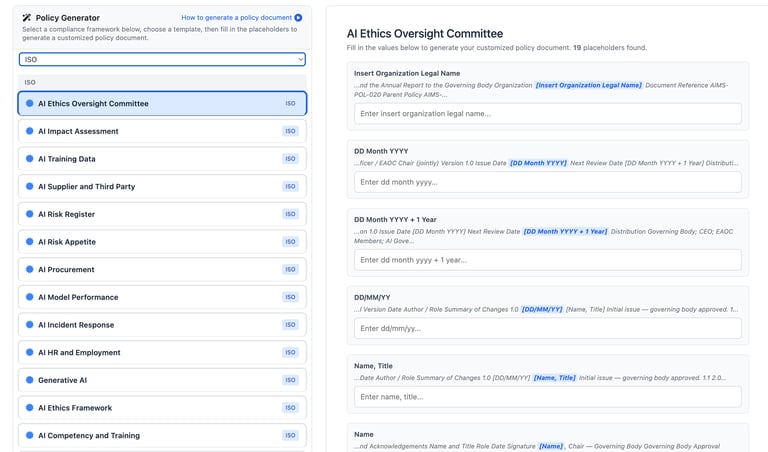Open 'How to generate a policy document' link
Screen dimensions: 768x452
(x=236, y=18)
